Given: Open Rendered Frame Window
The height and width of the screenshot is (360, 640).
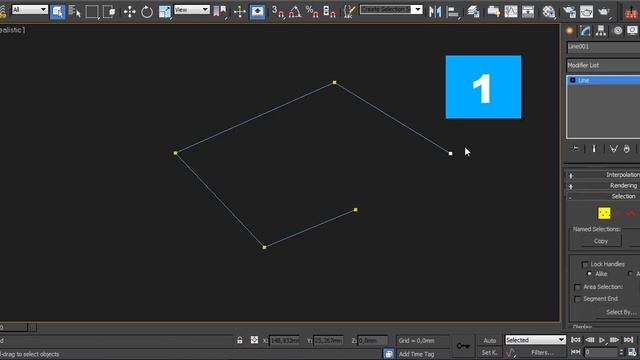Looking at the screenshot, I should [586, 11].
